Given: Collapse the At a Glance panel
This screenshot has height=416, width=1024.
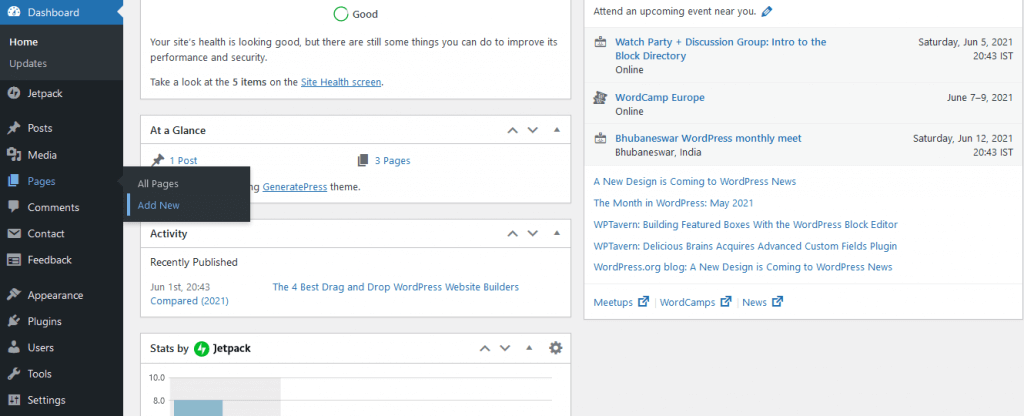Looking at the screenshot, I should [x=556, y=130].
